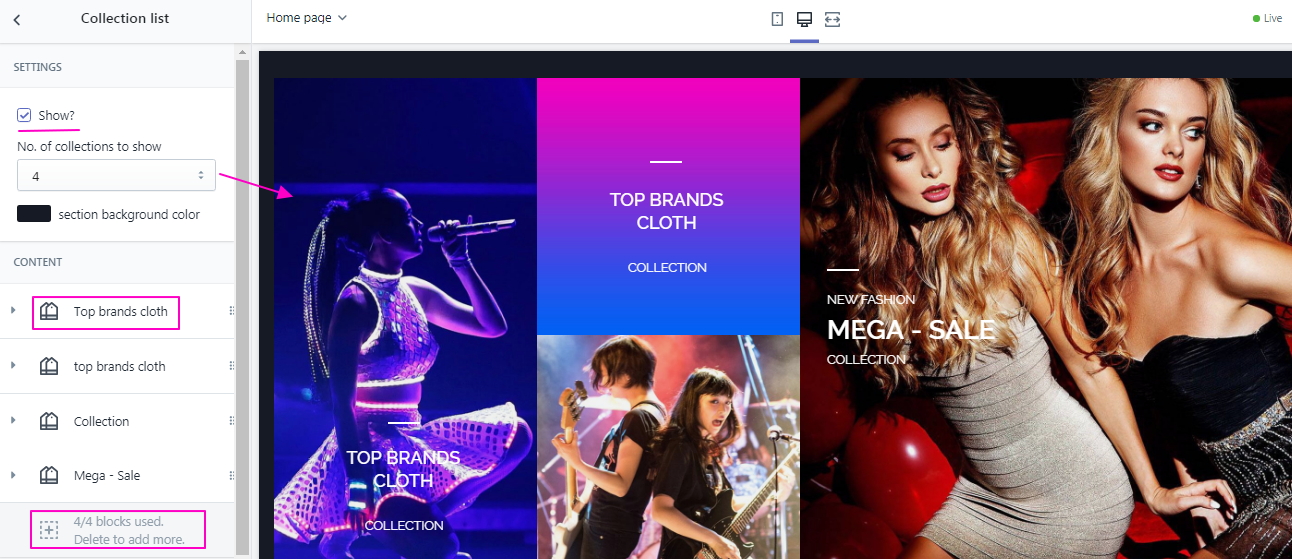The width and height of the screenshot is (1292, 559).
Task: Click the collection icon beside Collection block
Action: pyautogui.click(x=49, y=421)
